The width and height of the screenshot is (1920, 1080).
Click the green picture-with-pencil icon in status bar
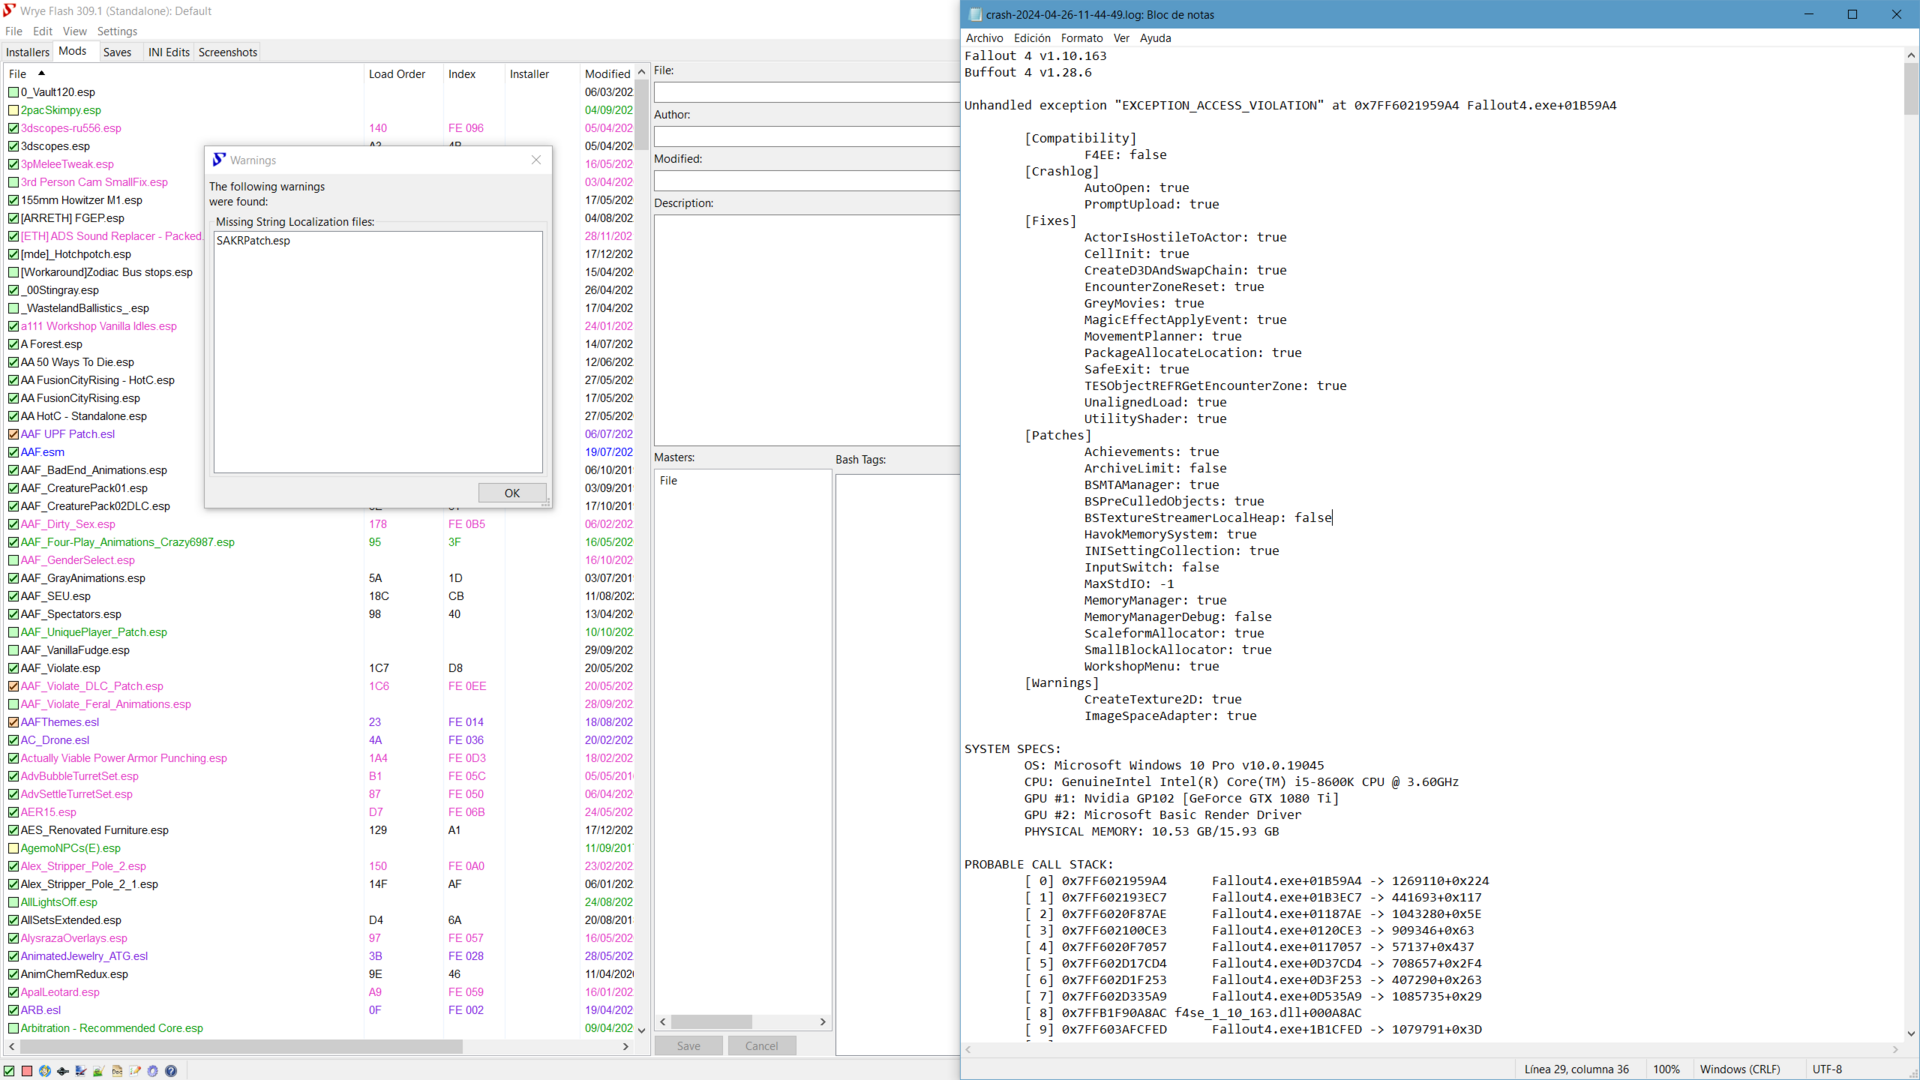point(99,1071)
